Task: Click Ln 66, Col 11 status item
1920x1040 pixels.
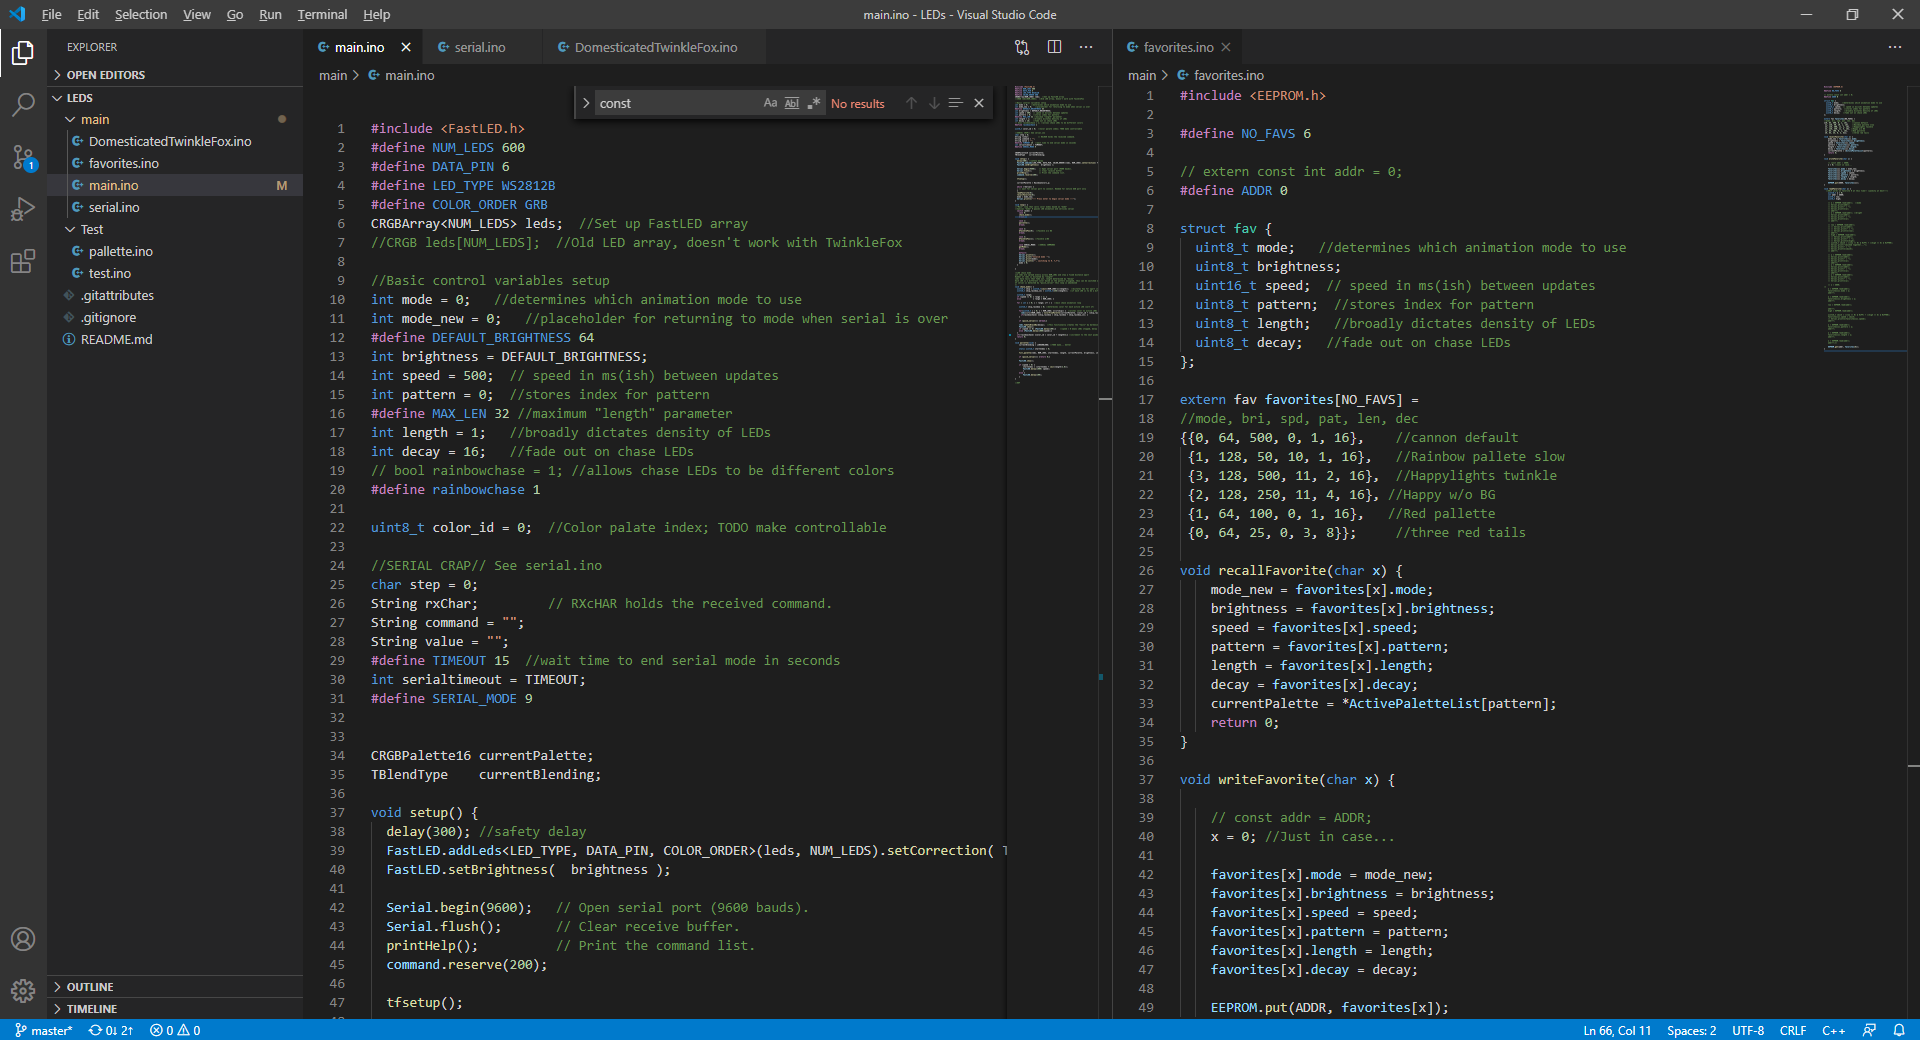Action: click(x=1617, y=1030)
